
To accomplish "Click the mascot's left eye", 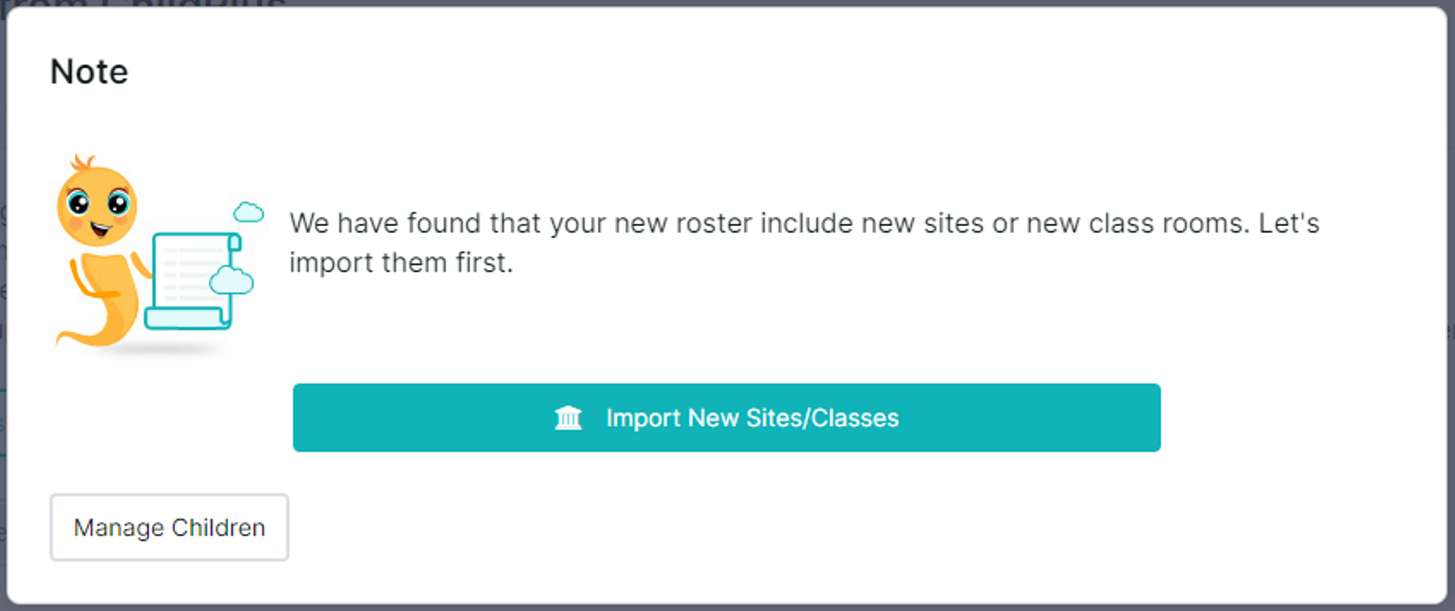I will click(x=78, y=204).
